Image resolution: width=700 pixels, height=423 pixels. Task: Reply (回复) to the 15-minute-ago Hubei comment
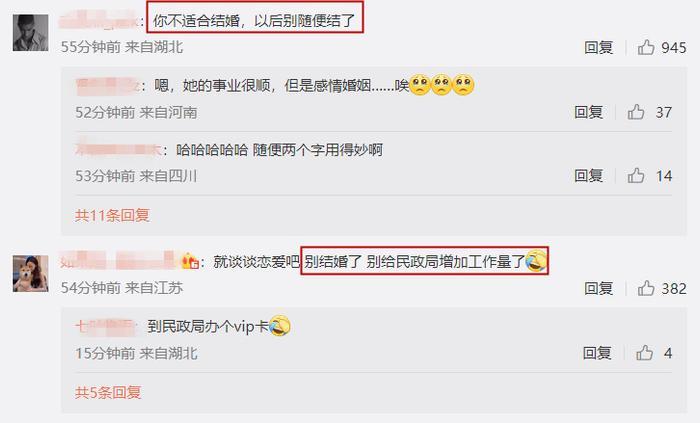point(597,353)
